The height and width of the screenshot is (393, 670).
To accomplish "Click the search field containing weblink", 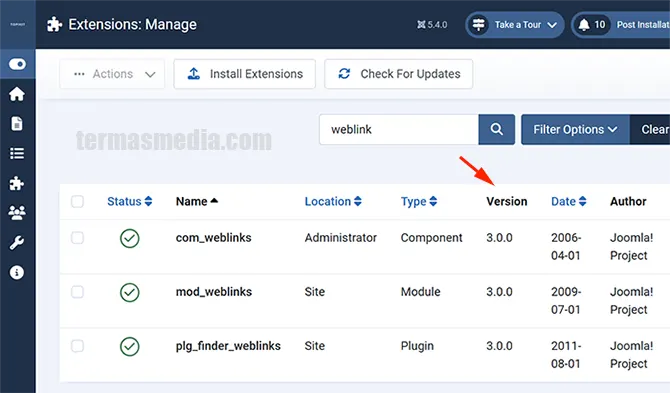I will click(x=399, y=129).
